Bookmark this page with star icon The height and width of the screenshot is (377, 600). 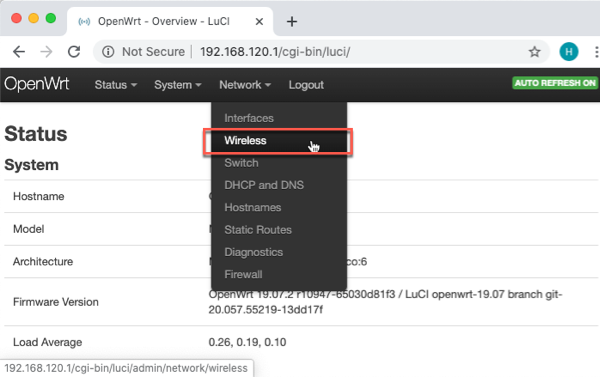(x=535, y=51)
